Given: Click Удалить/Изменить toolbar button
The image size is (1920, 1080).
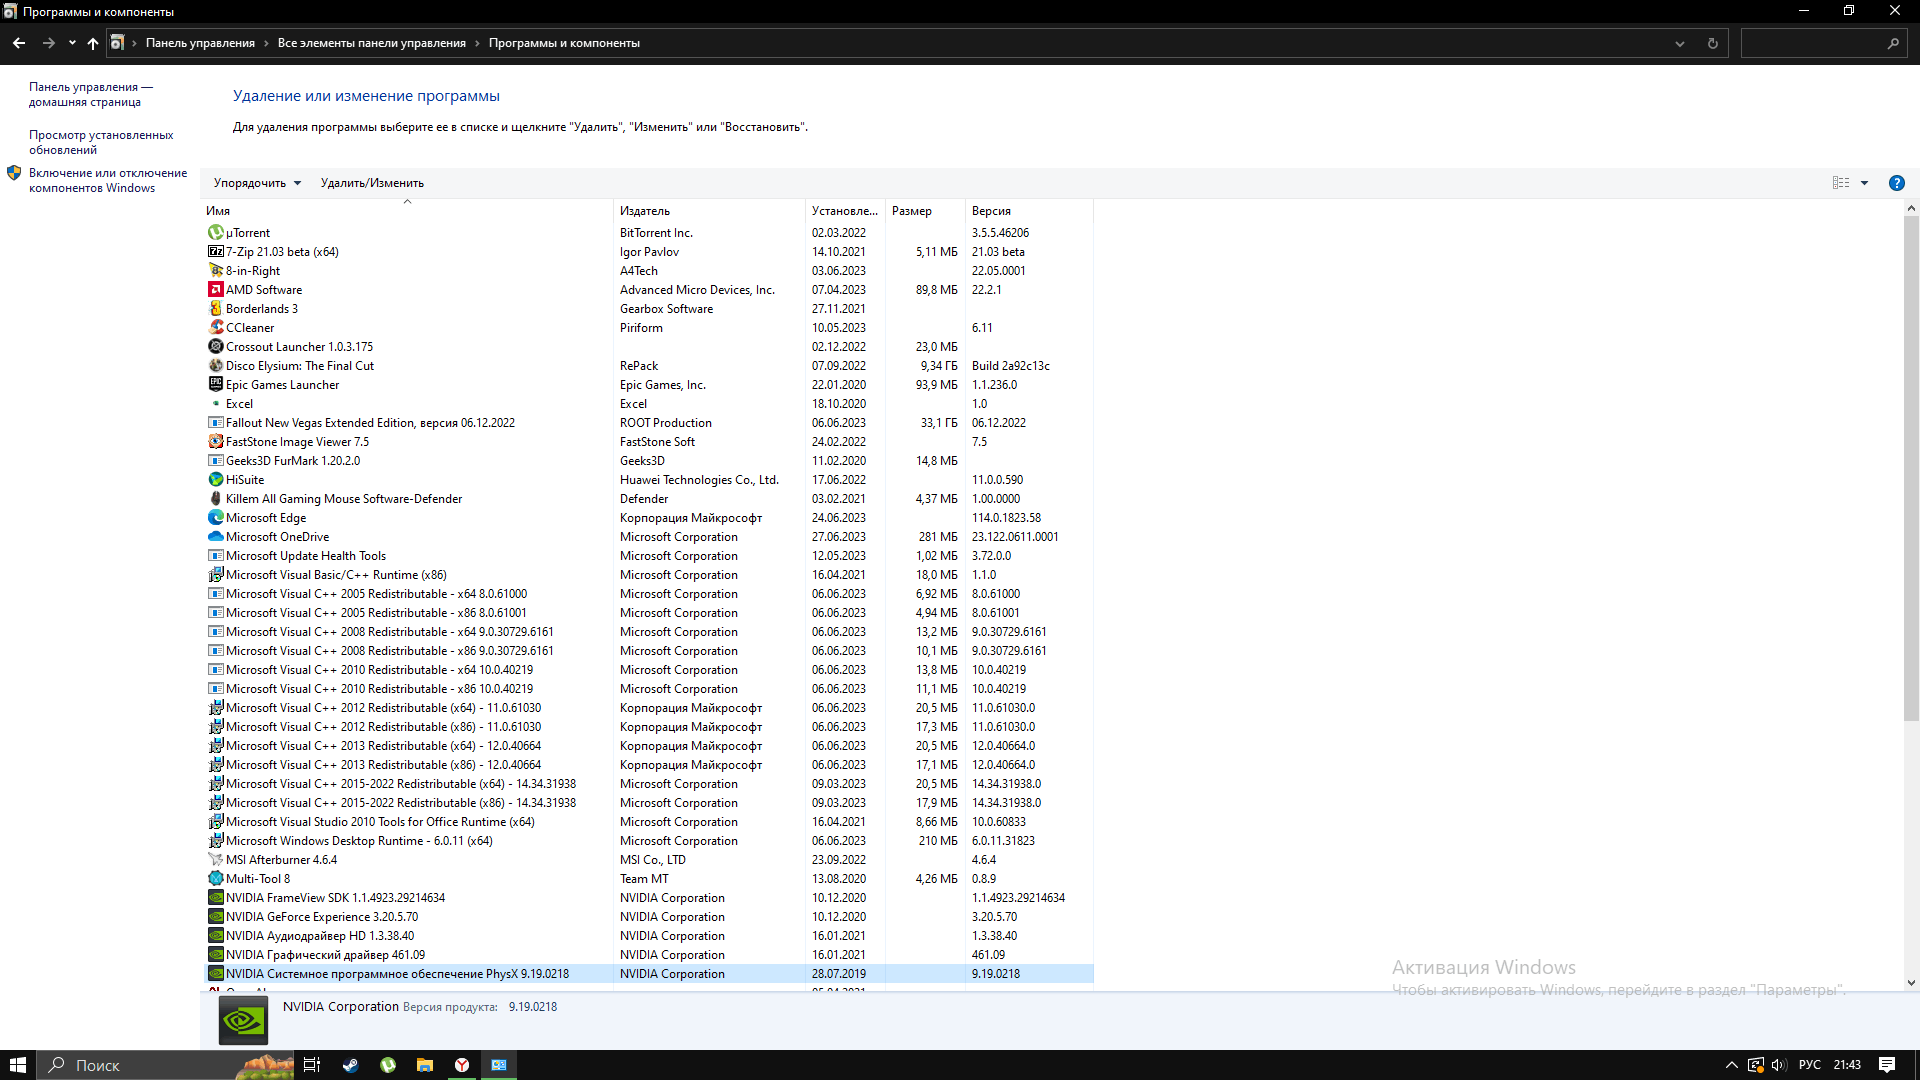Looking at the screenshot, I should tap(372, 183).
